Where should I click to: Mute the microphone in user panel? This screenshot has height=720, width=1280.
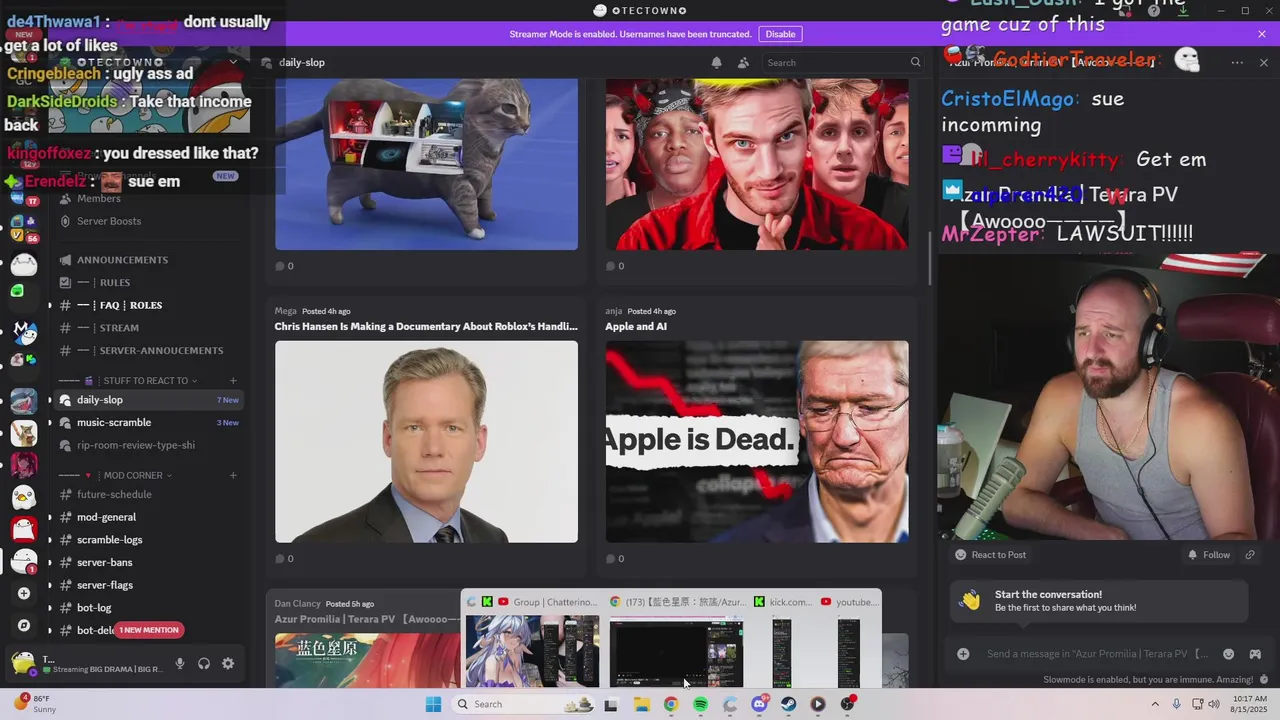tap(180, 663)
